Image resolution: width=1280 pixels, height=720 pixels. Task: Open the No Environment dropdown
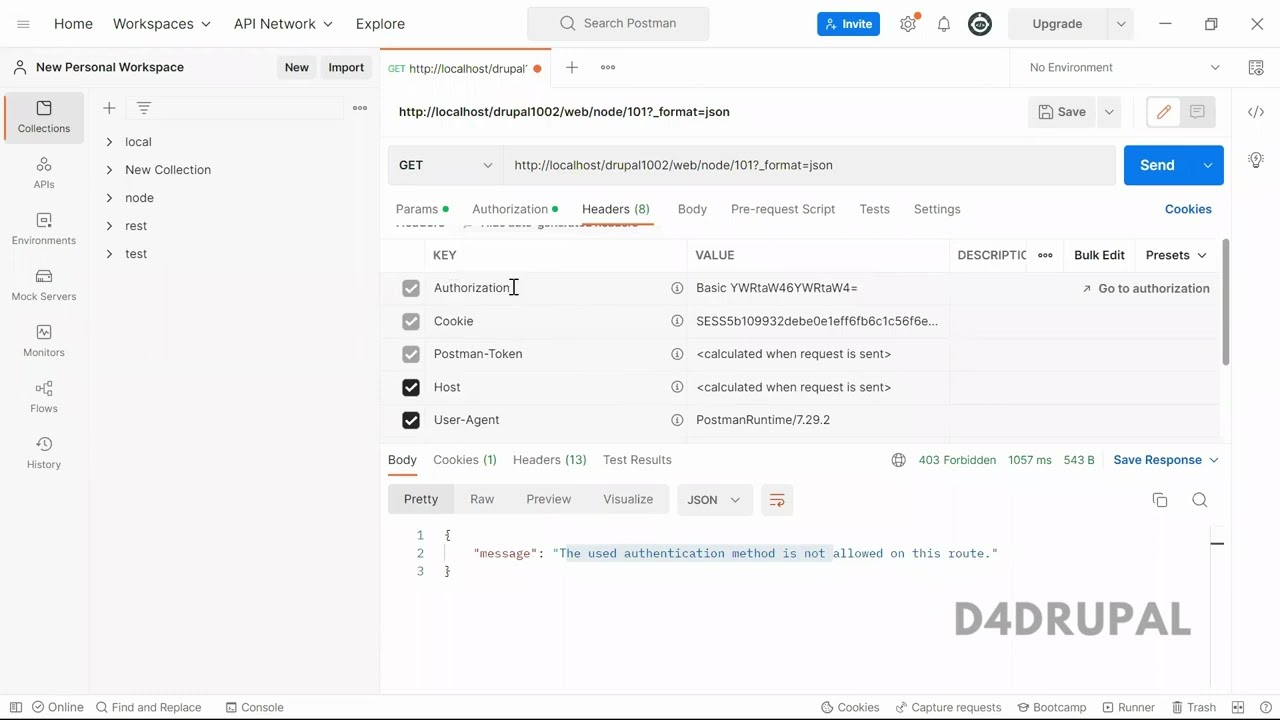[x=1125, y=67]
